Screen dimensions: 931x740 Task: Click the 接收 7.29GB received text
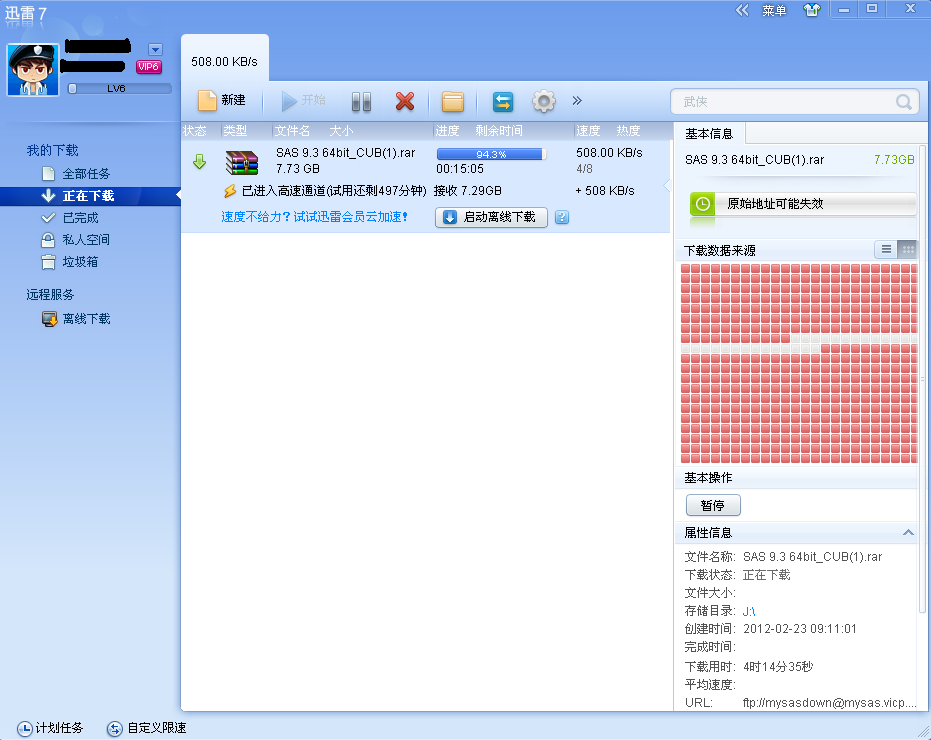tap(467, 191)
